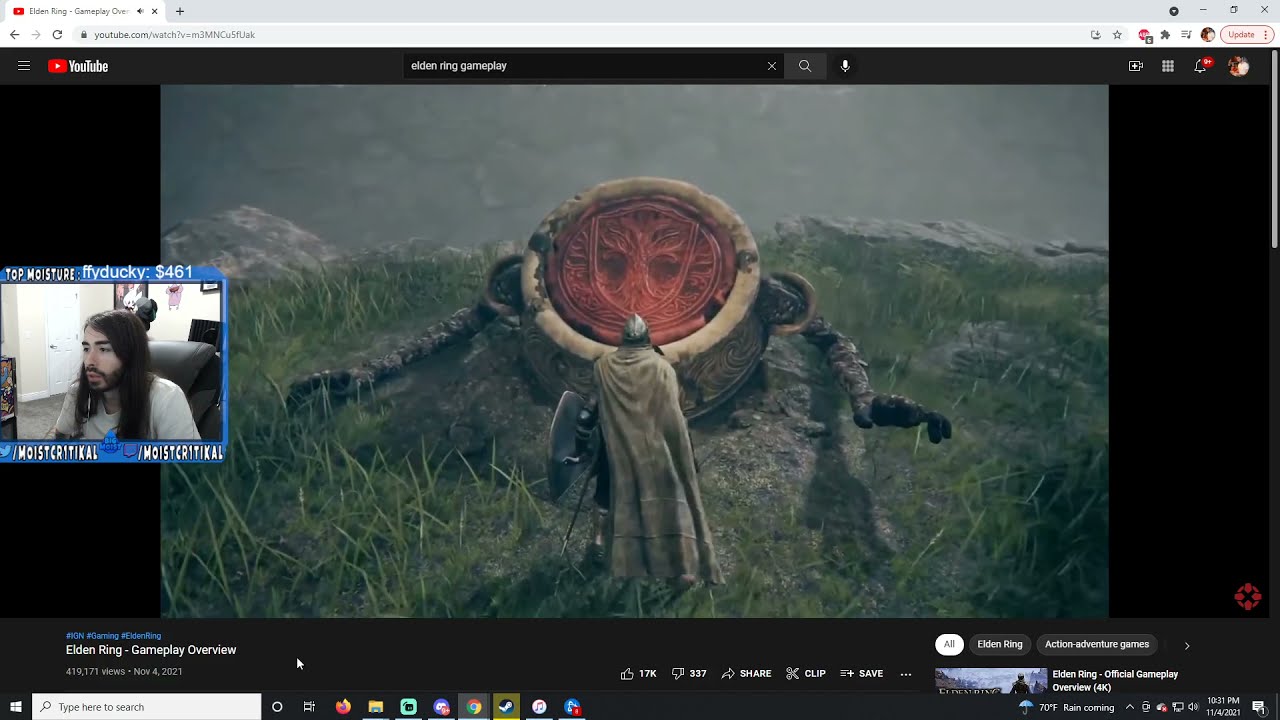Open the Create video menu icon
The image size is (1280, 720).
1136,66
